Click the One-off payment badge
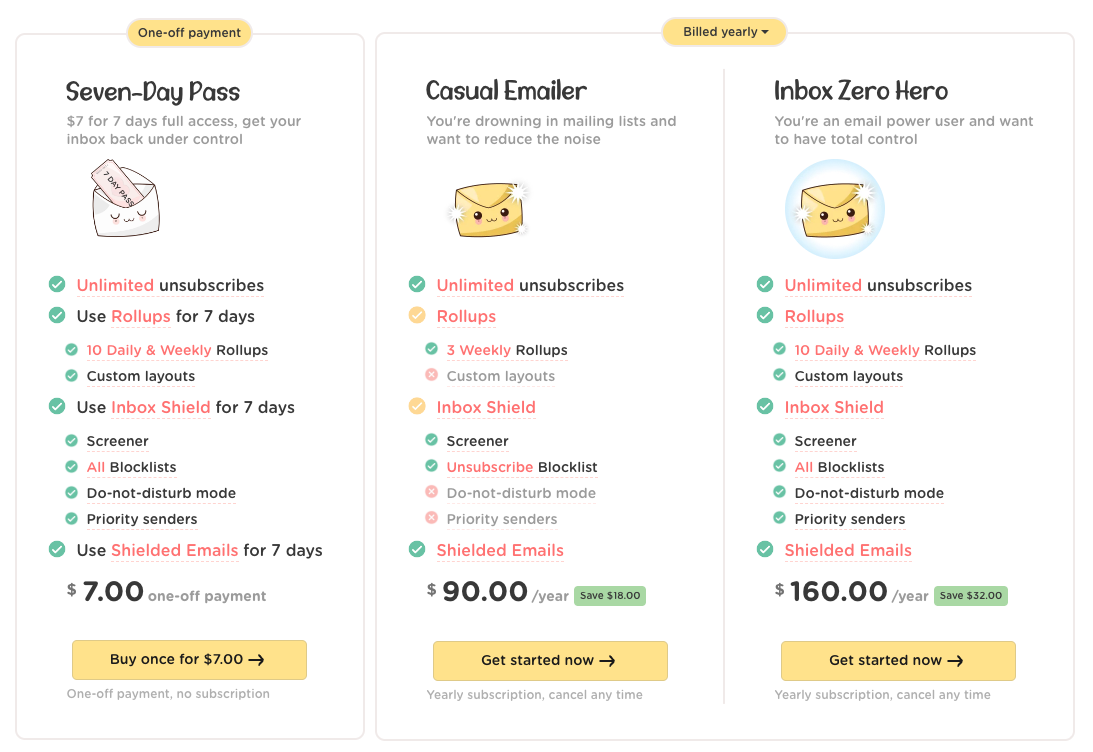 (189, 33)
